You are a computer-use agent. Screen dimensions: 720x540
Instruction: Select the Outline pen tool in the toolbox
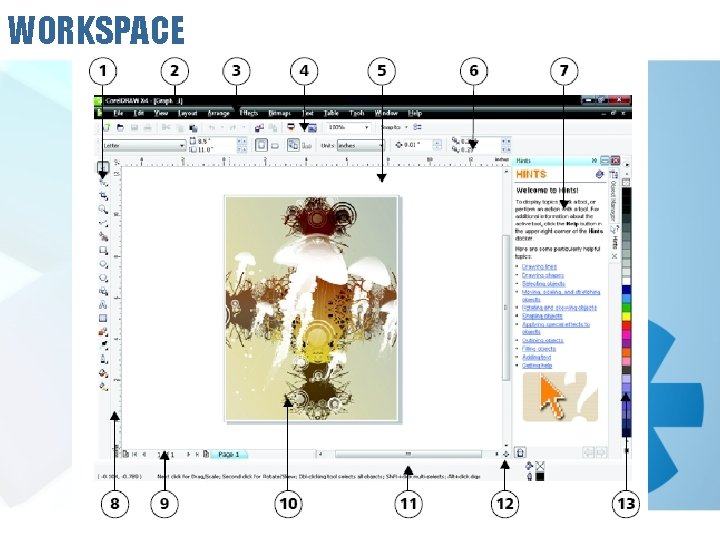(104, 359)
